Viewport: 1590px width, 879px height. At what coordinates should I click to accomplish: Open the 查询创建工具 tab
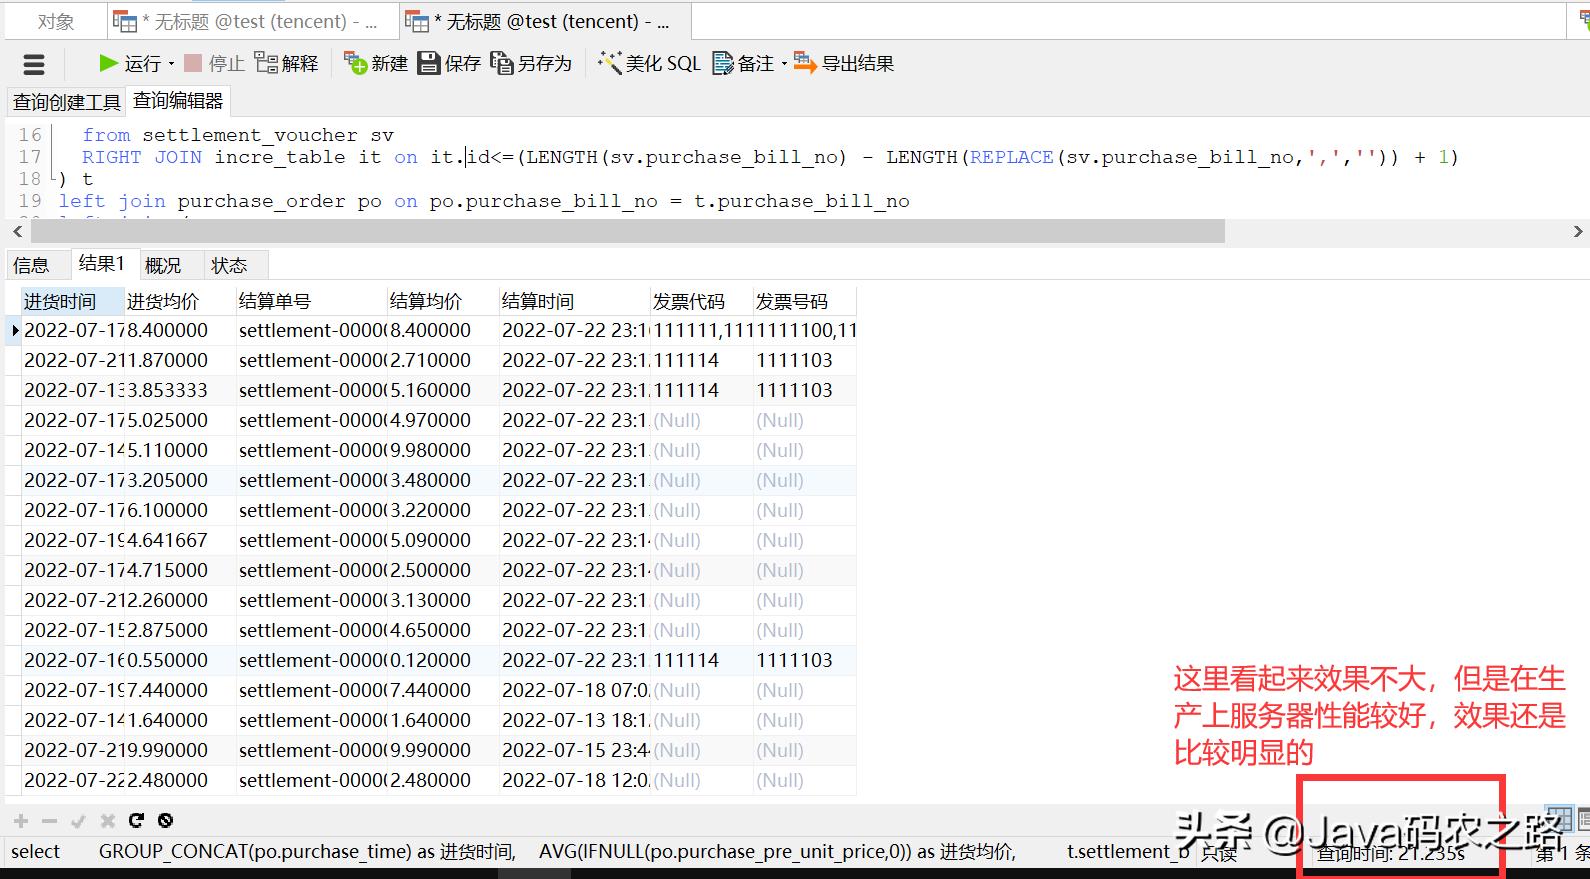click(66, 102)
